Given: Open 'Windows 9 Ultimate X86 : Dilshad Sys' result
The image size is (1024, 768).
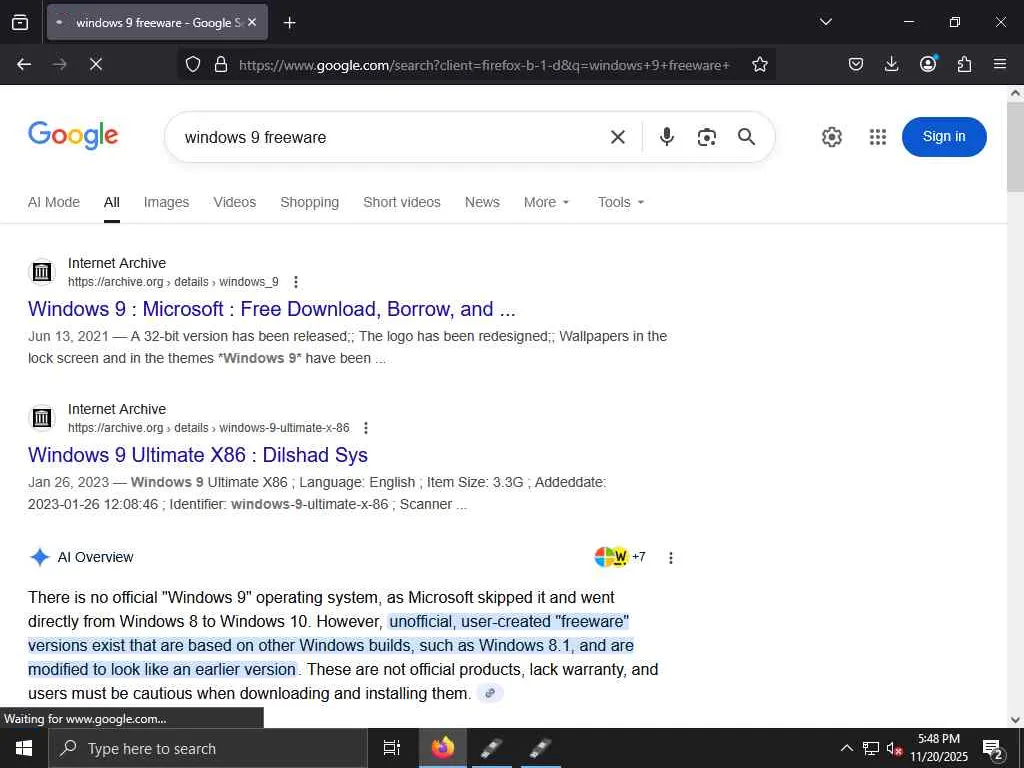Looking at the screenshot, I should [198, 455].
